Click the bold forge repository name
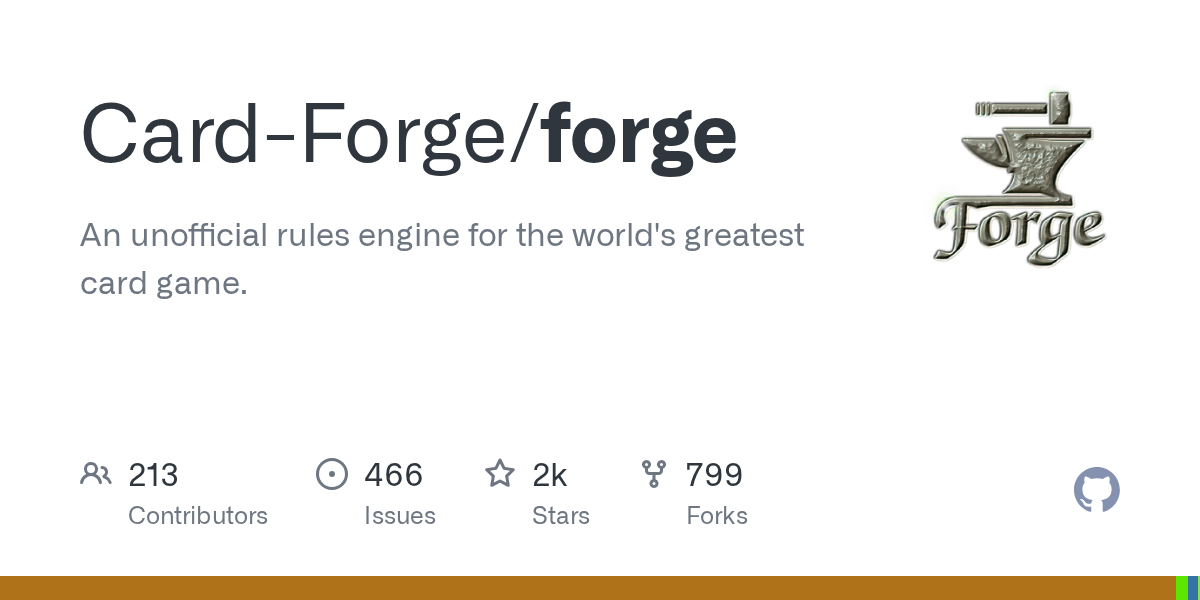 coord(640,134)
